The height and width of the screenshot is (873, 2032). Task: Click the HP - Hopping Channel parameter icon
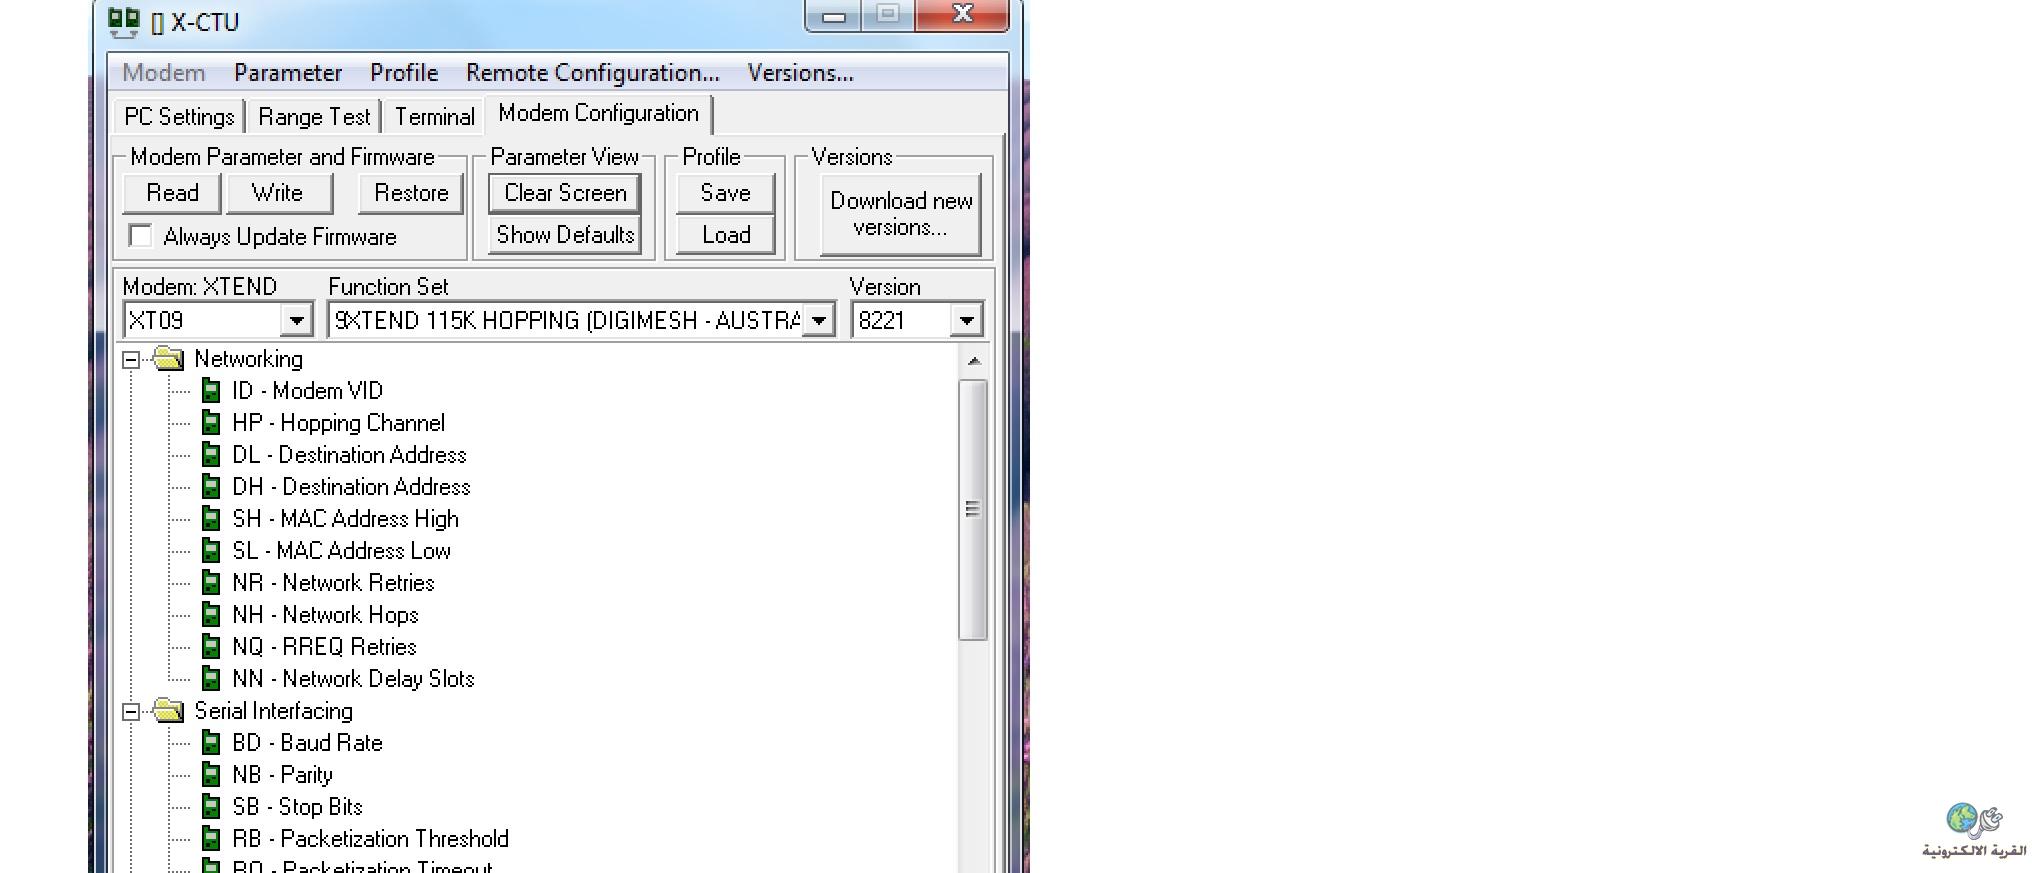pos(211,423)
